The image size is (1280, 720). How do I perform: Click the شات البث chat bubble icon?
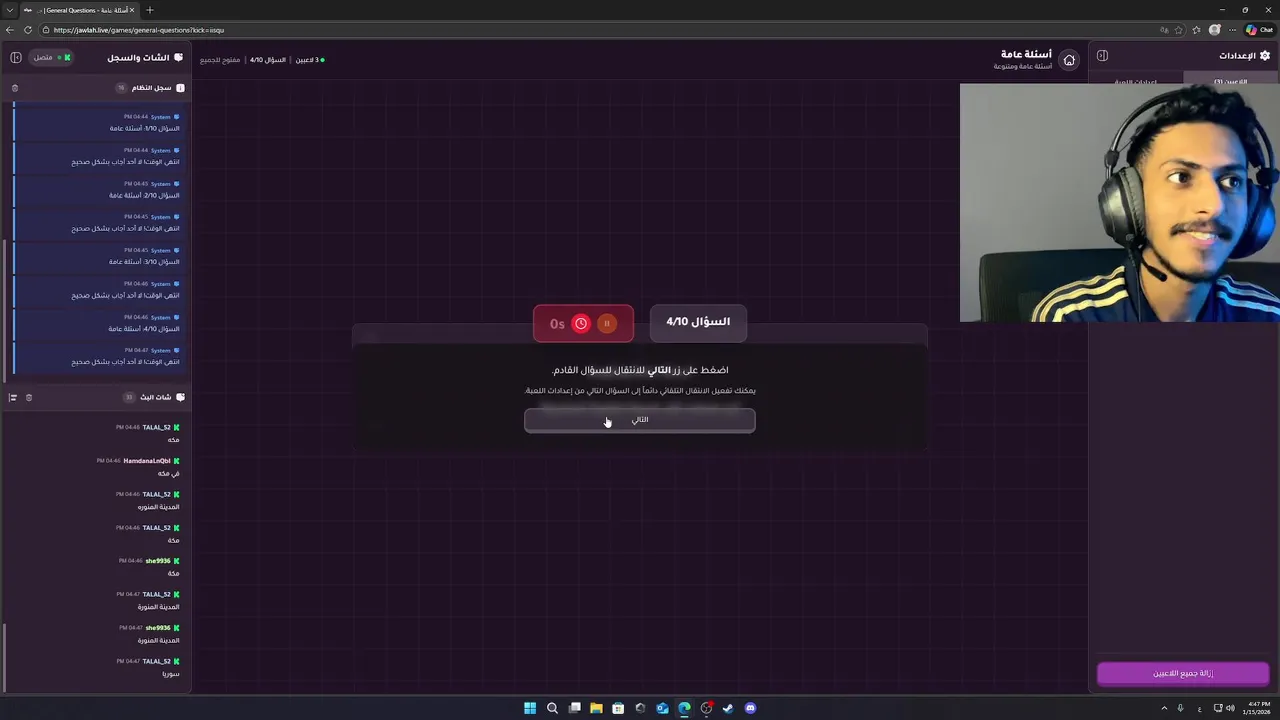(180, 397)
